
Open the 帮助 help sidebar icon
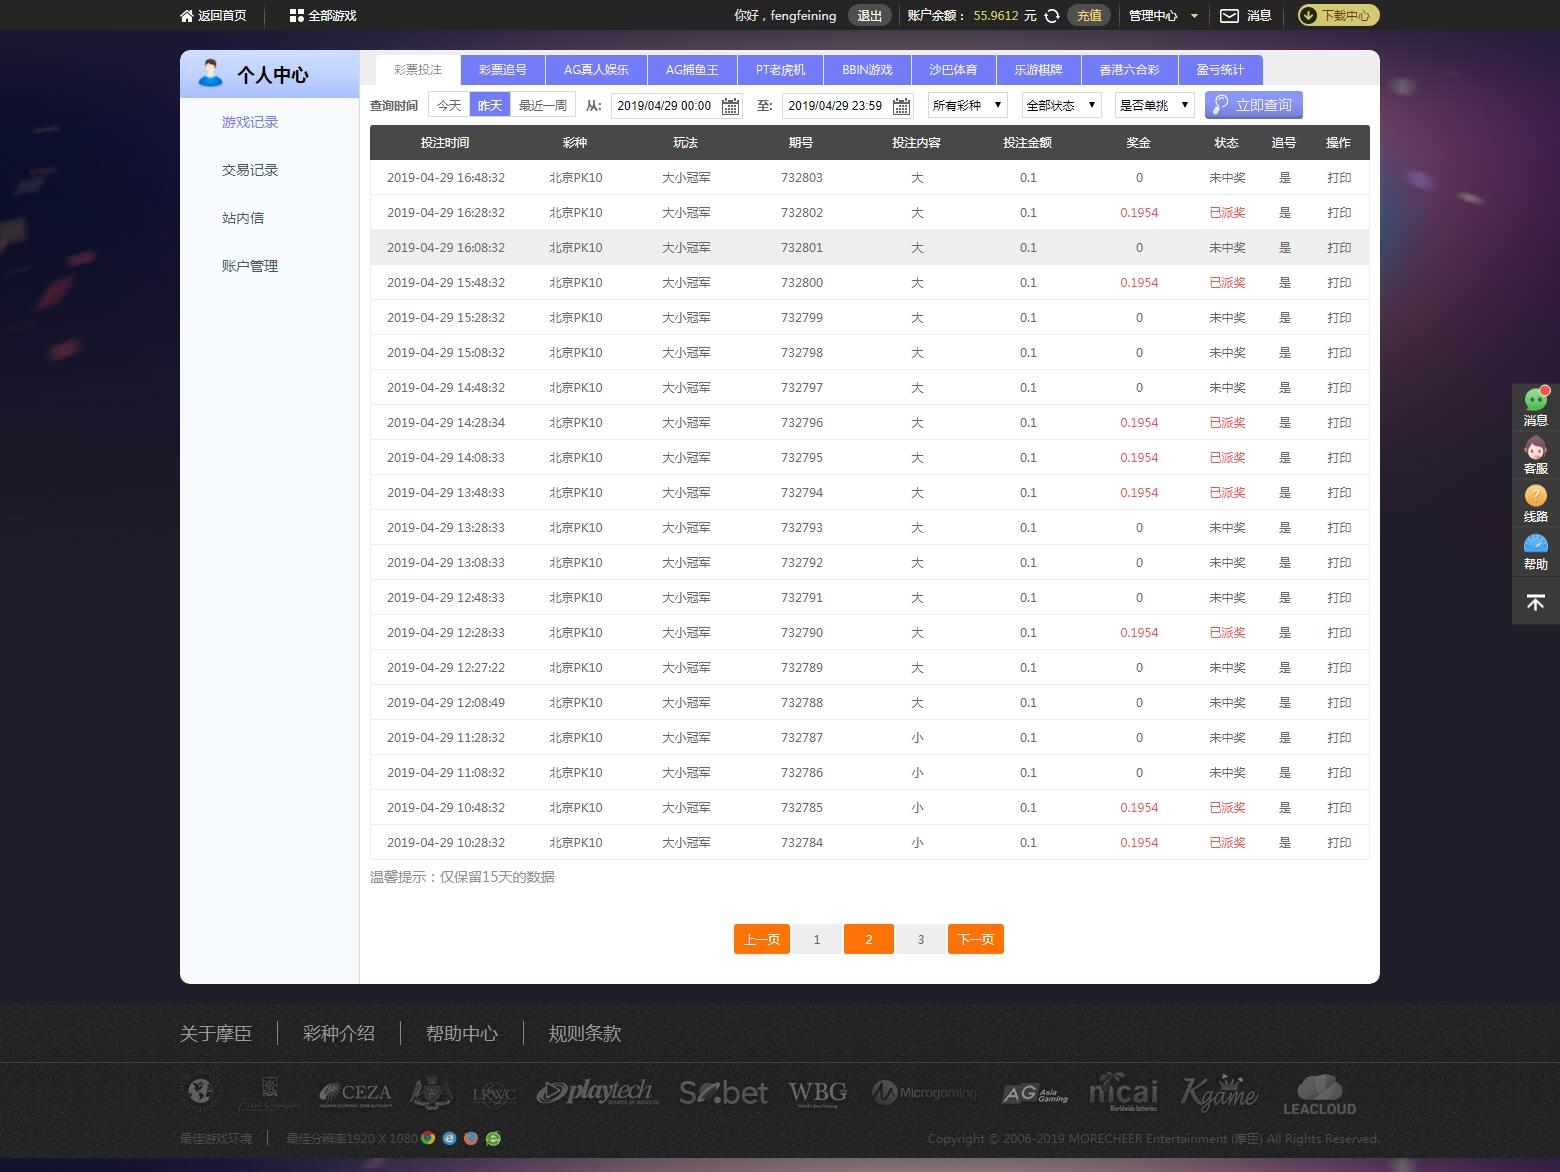pyautogui.click(x=1535, y=544)
